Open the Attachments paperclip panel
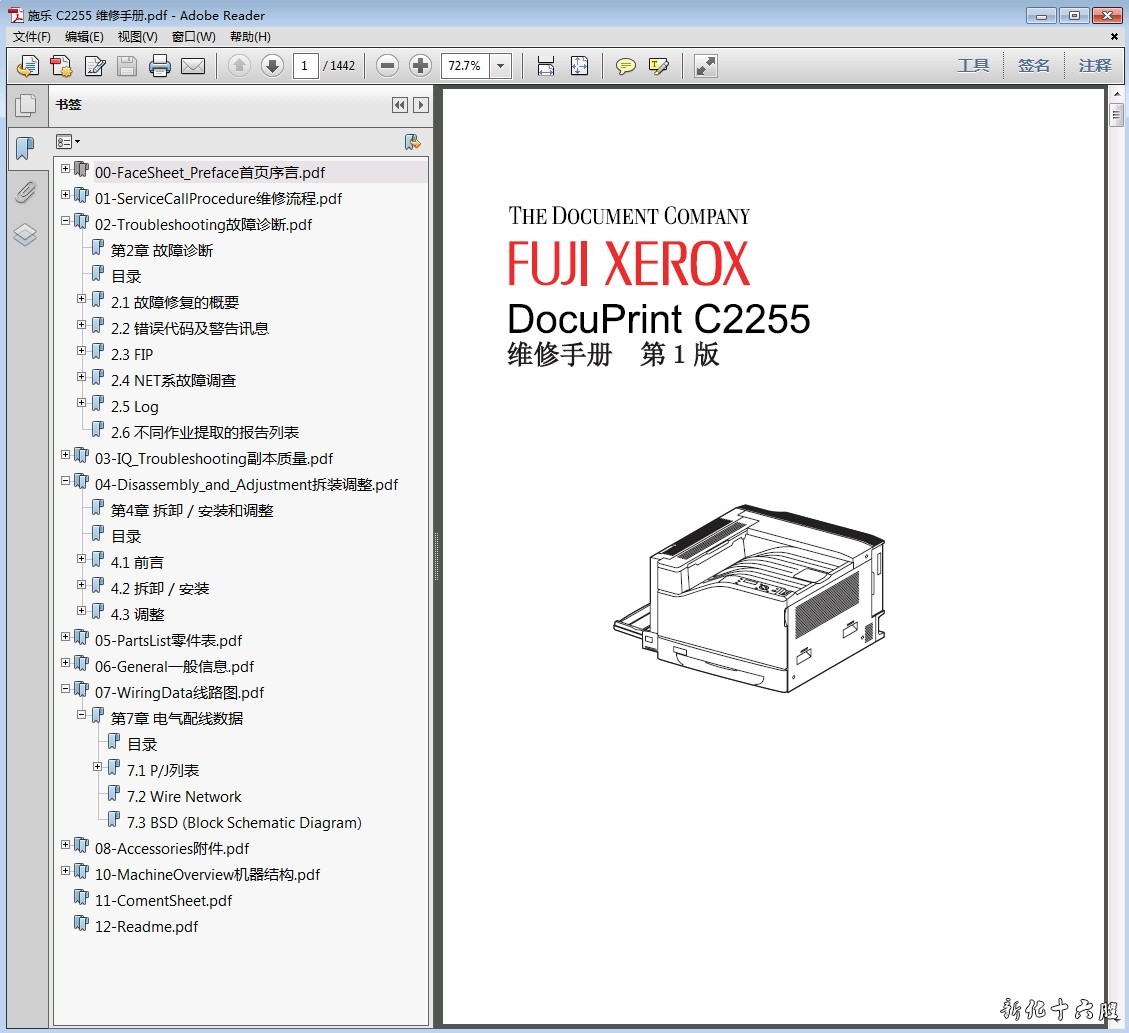This screenshot has height=1033, width=1129. click(x=25, y=192)
